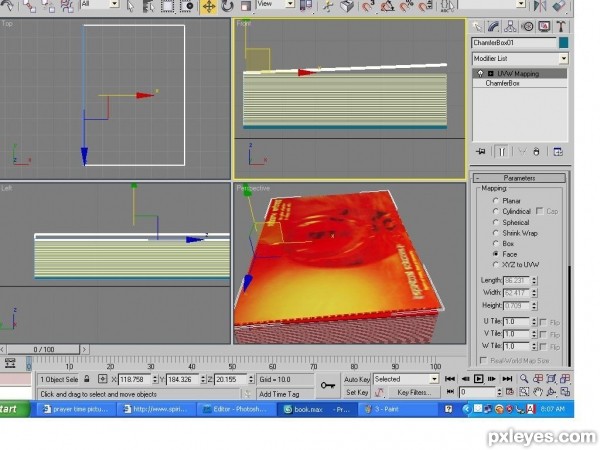The width and height of the screenshot is (600, 450).
Task: Toggle Window/Crossing selection mode
Action: pos(187,7)
